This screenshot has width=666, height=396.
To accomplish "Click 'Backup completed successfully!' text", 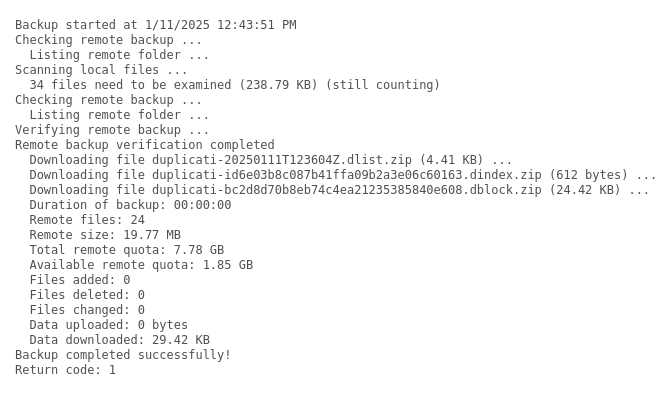I will click(x=123, y=355).
